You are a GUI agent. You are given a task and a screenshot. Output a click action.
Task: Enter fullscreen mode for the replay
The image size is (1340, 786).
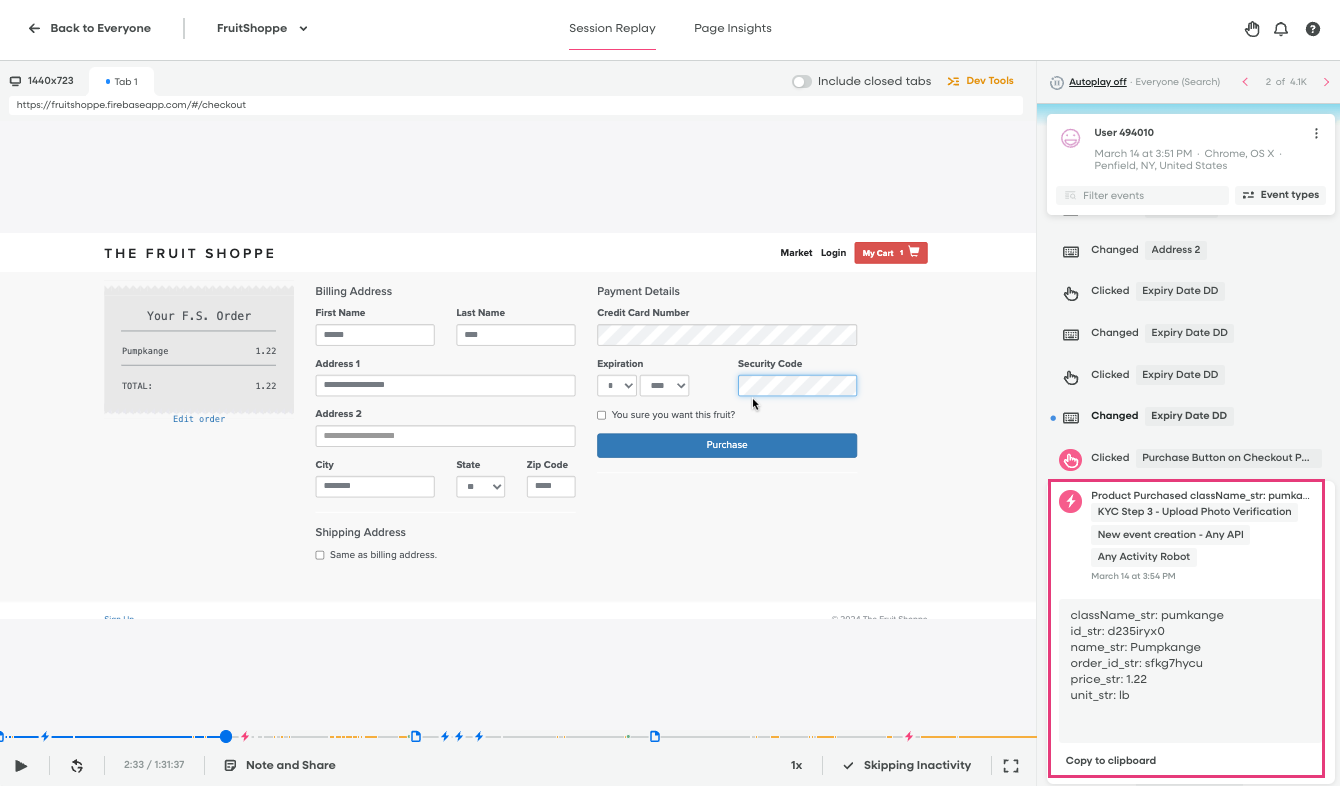point(1011,766)
